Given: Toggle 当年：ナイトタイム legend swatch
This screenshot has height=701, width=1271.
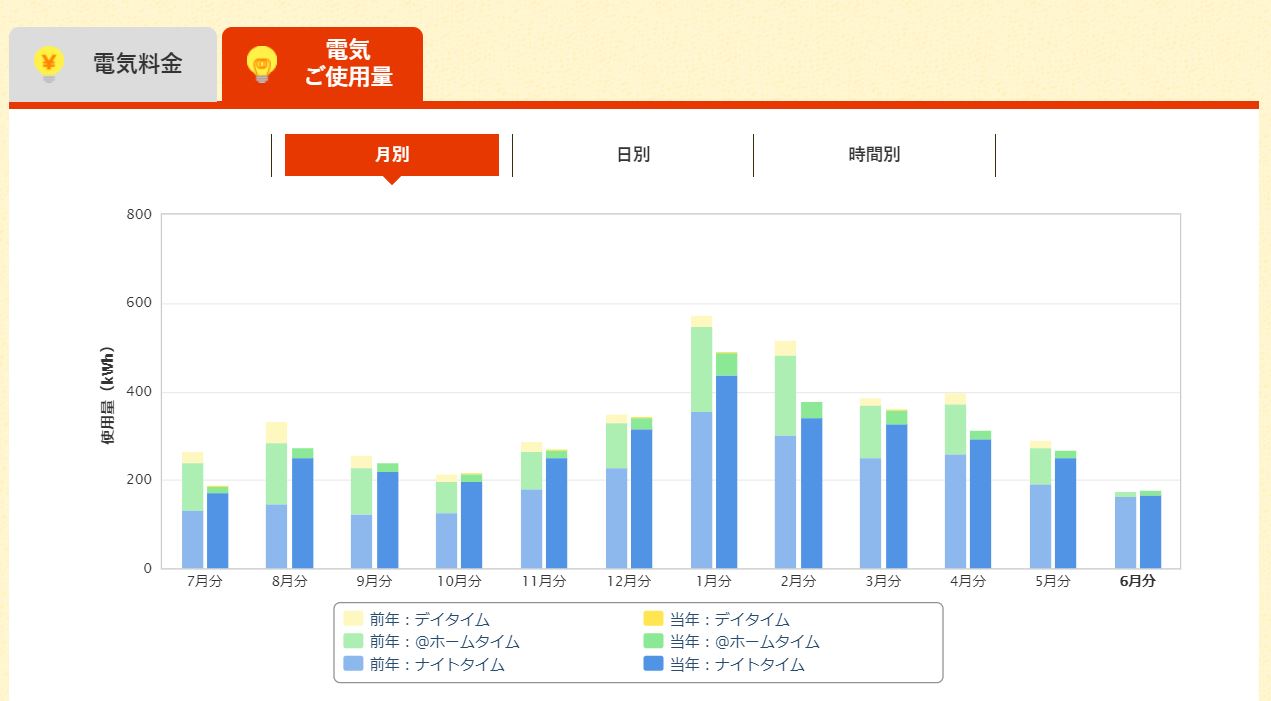Looking at the screenshot, I should coord(653,664).
